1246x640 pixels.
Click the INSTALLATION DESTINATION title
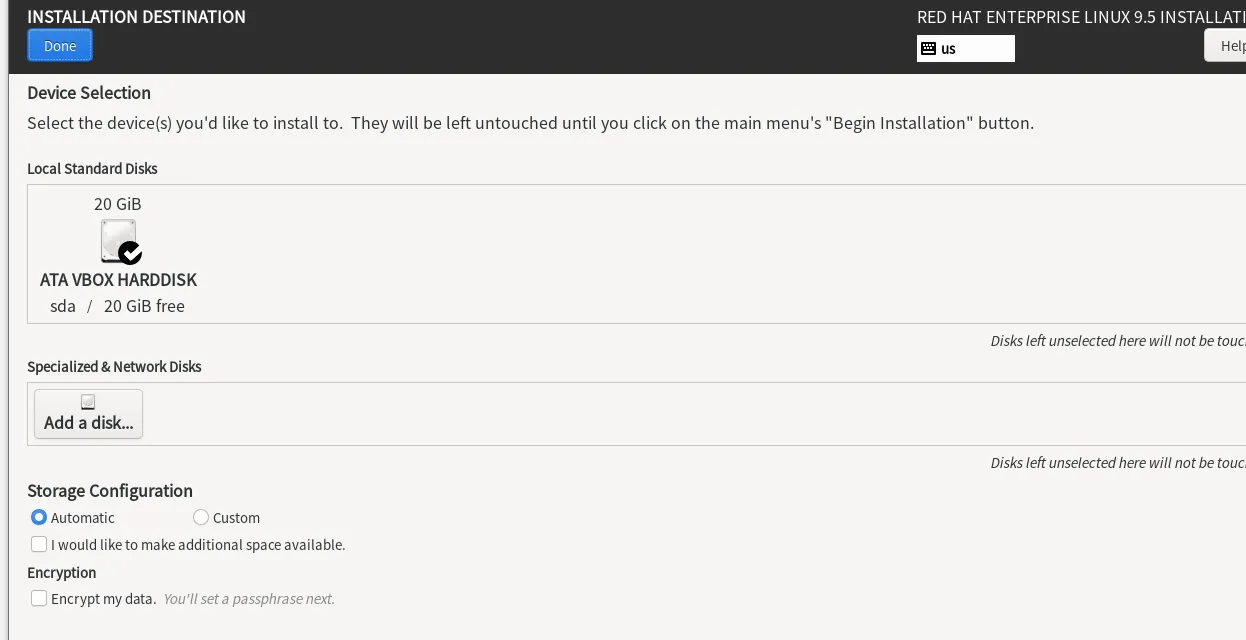pos(136,17)
